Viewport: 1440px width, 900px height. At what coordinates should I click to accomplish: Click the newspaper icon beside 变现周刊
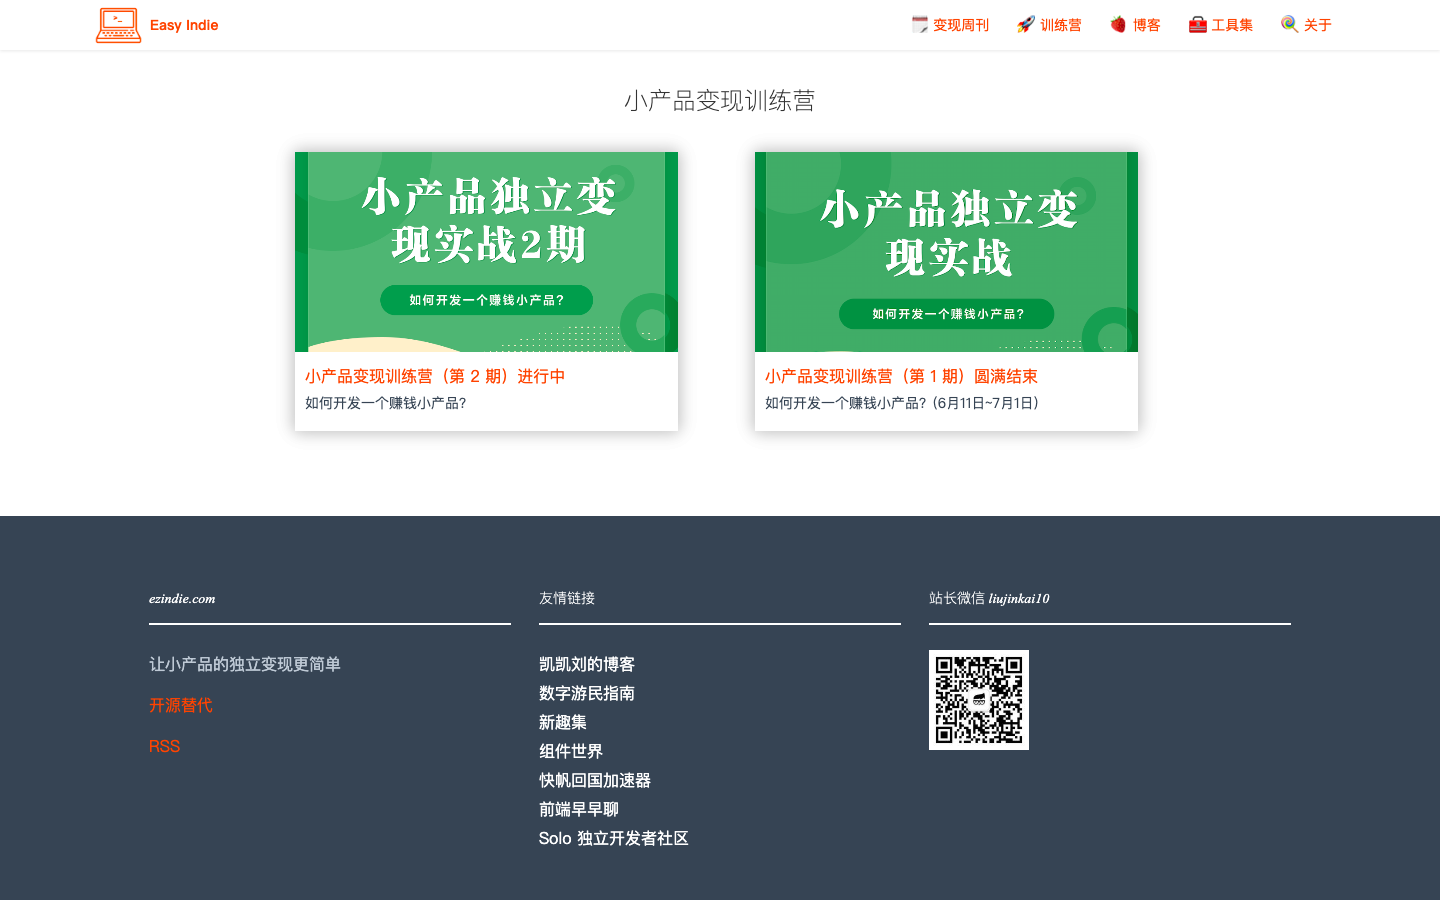(919, 24)
